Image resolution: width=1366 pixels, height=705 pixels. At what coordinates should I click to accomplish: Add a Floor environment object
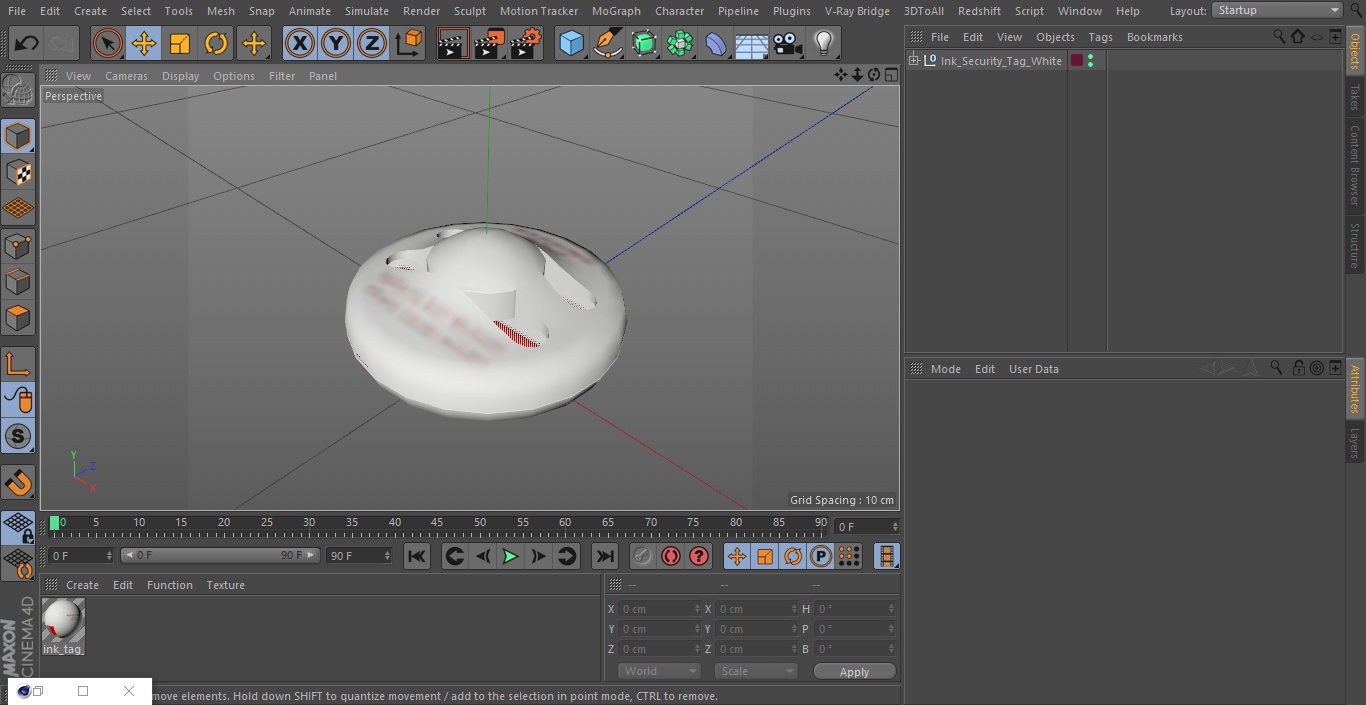752,44
